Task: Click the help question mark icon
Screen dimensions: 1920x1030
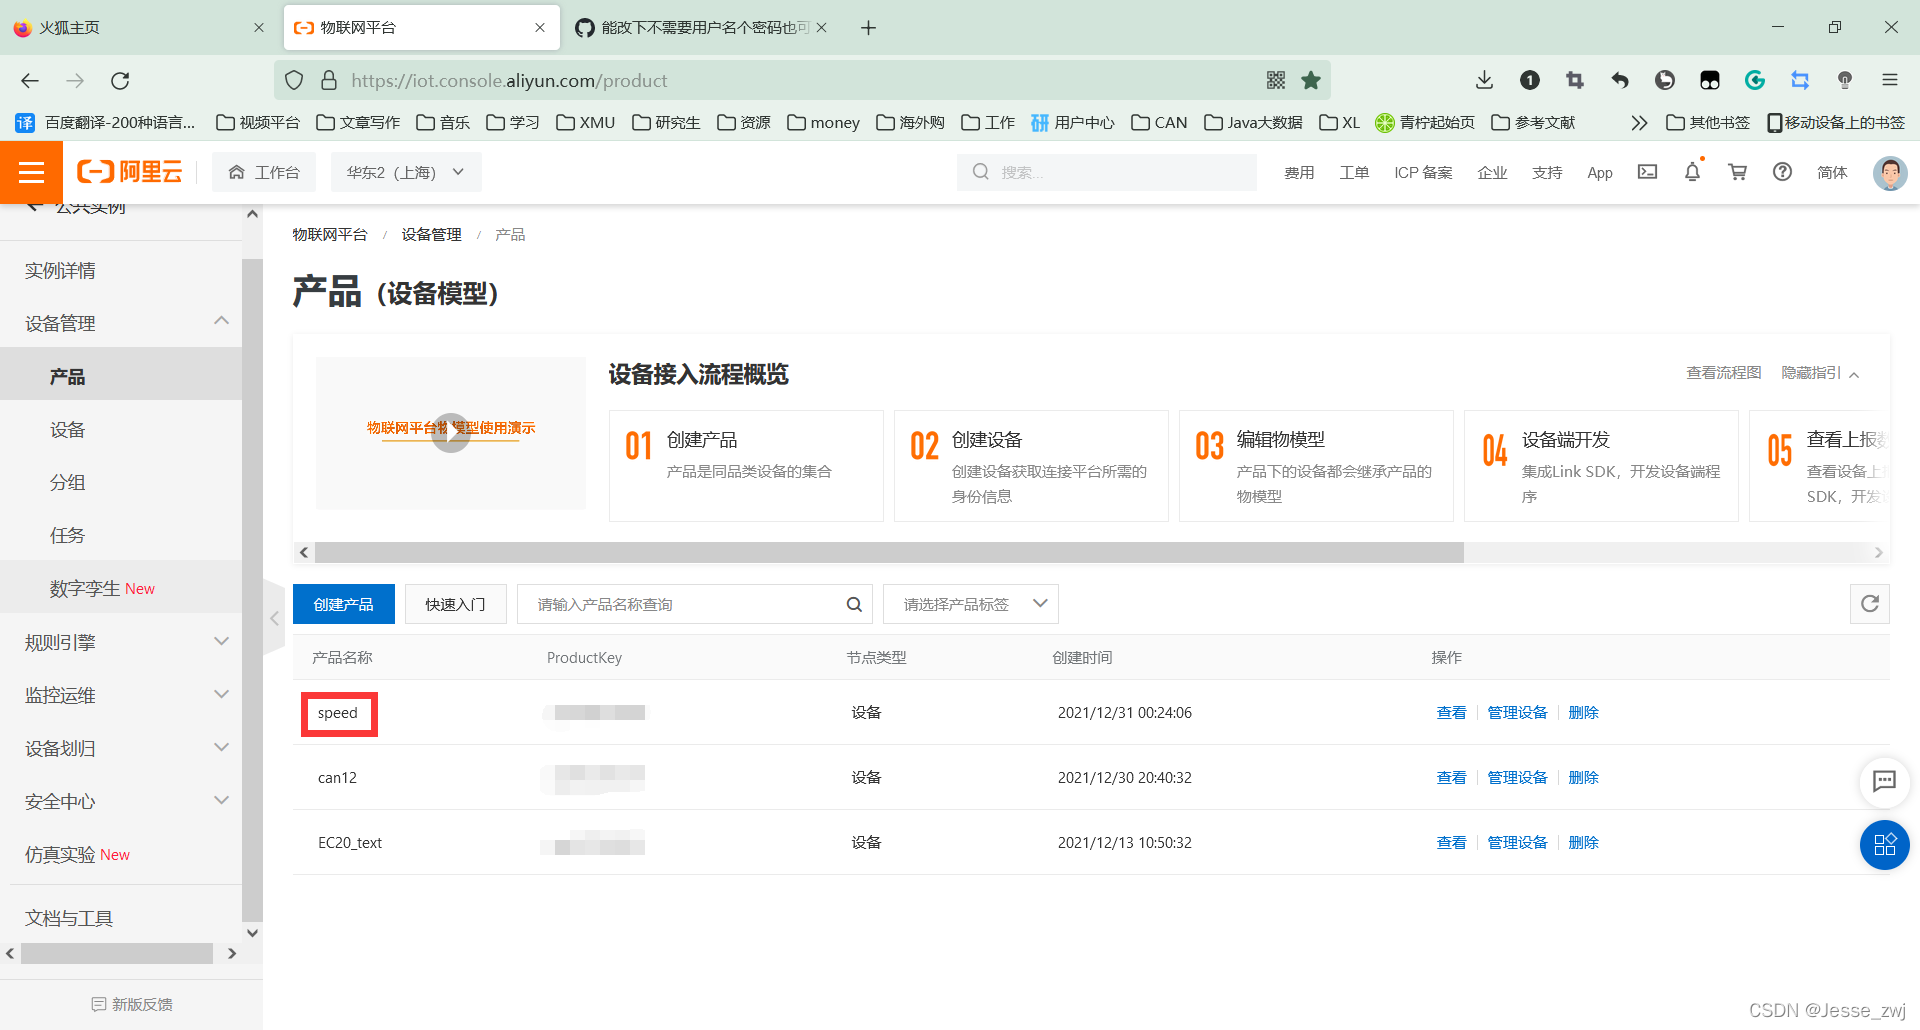Action: [1782, 172]
